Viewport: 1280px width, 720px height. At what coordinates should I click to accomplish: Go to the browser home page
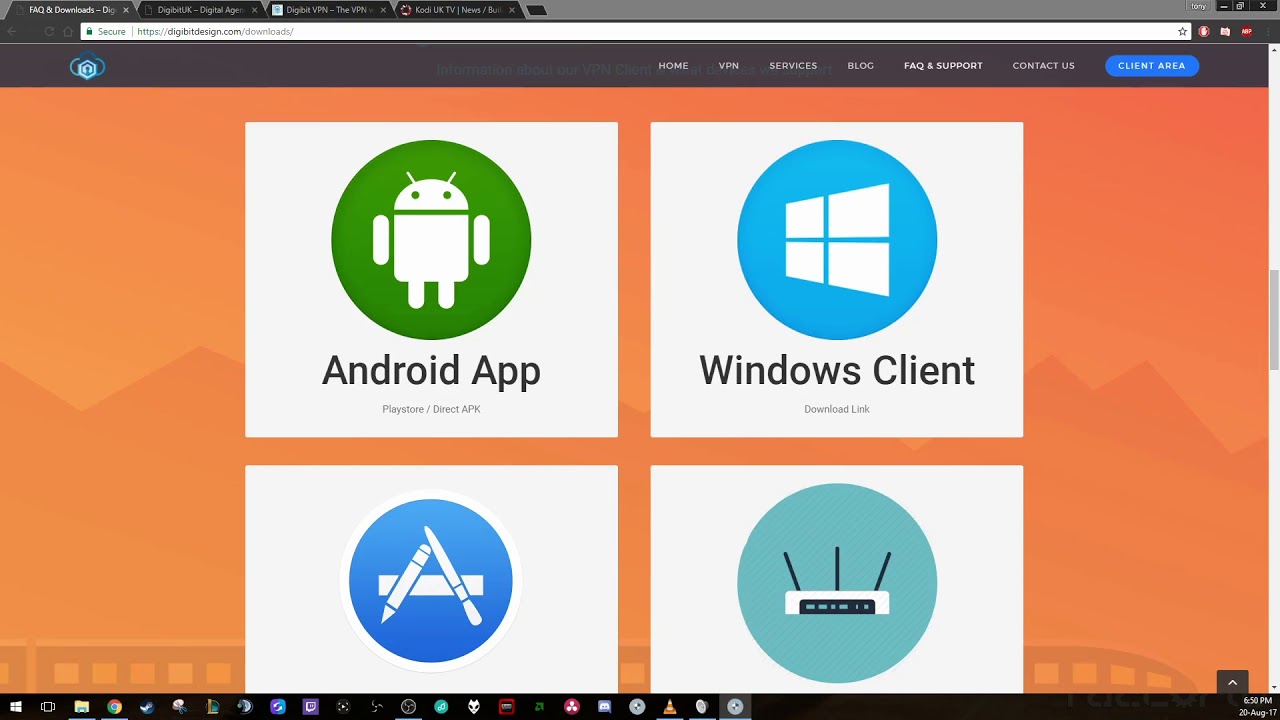click(x=68, y=32)
